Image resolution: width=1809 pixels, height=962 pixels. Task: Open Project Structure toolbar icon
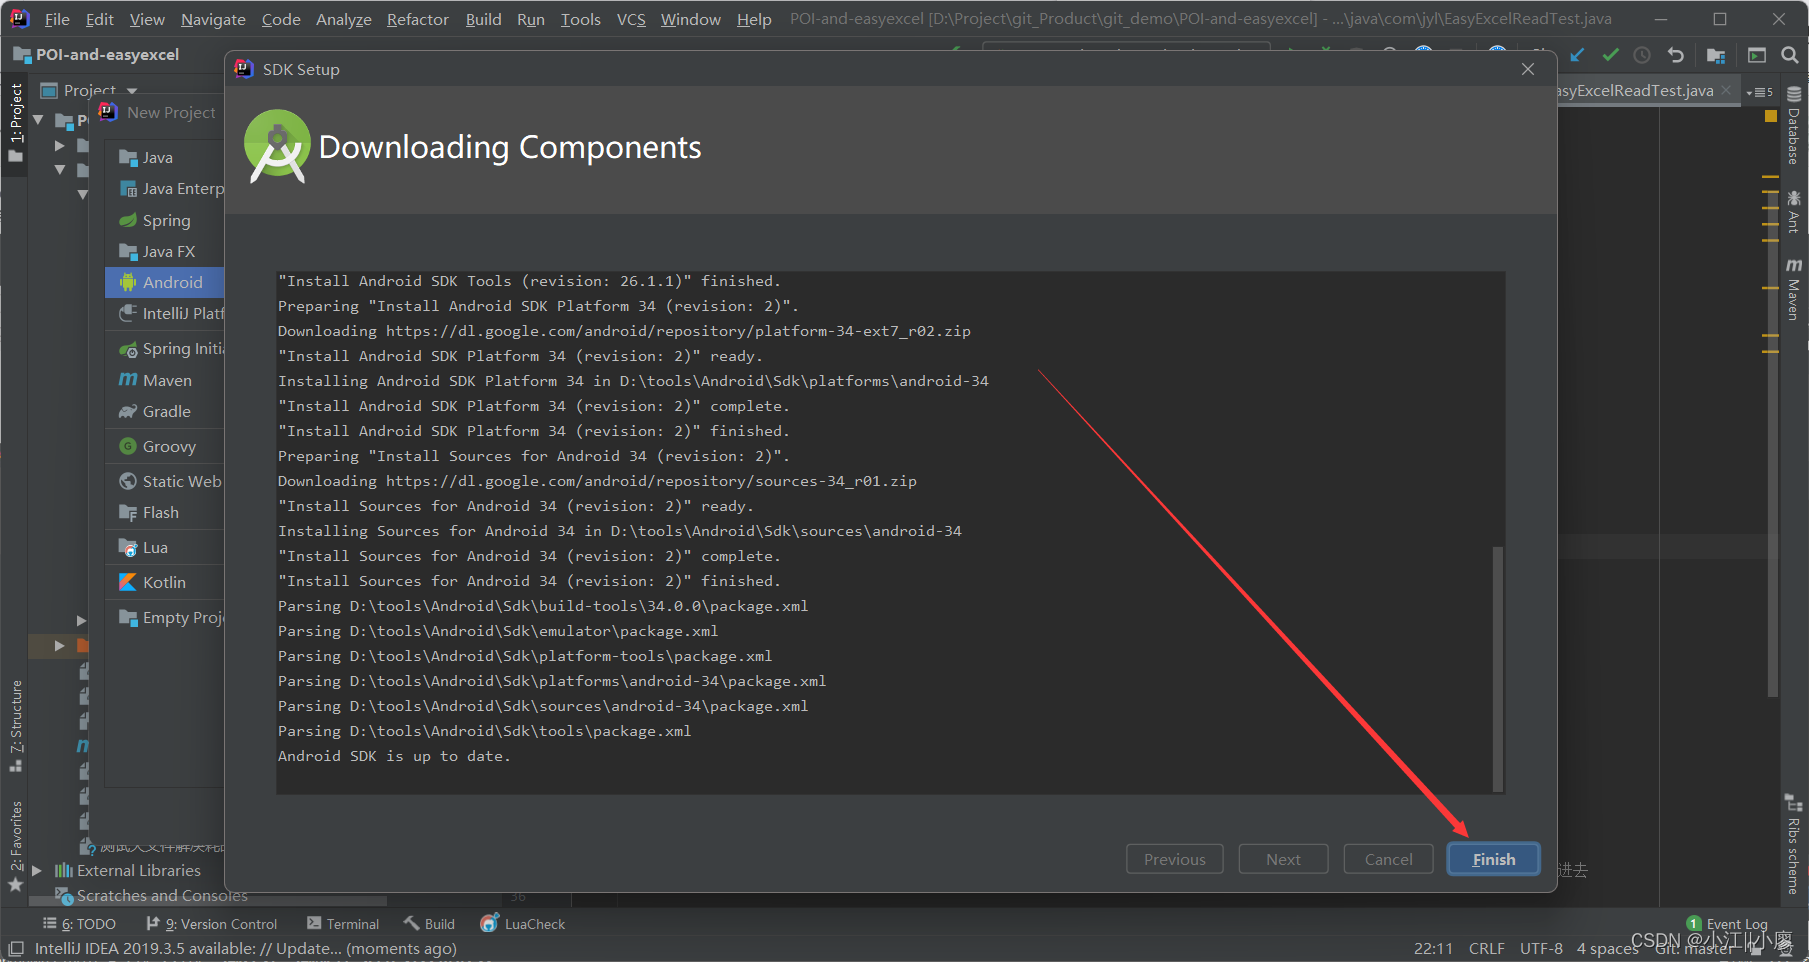tap(1716, 55)
